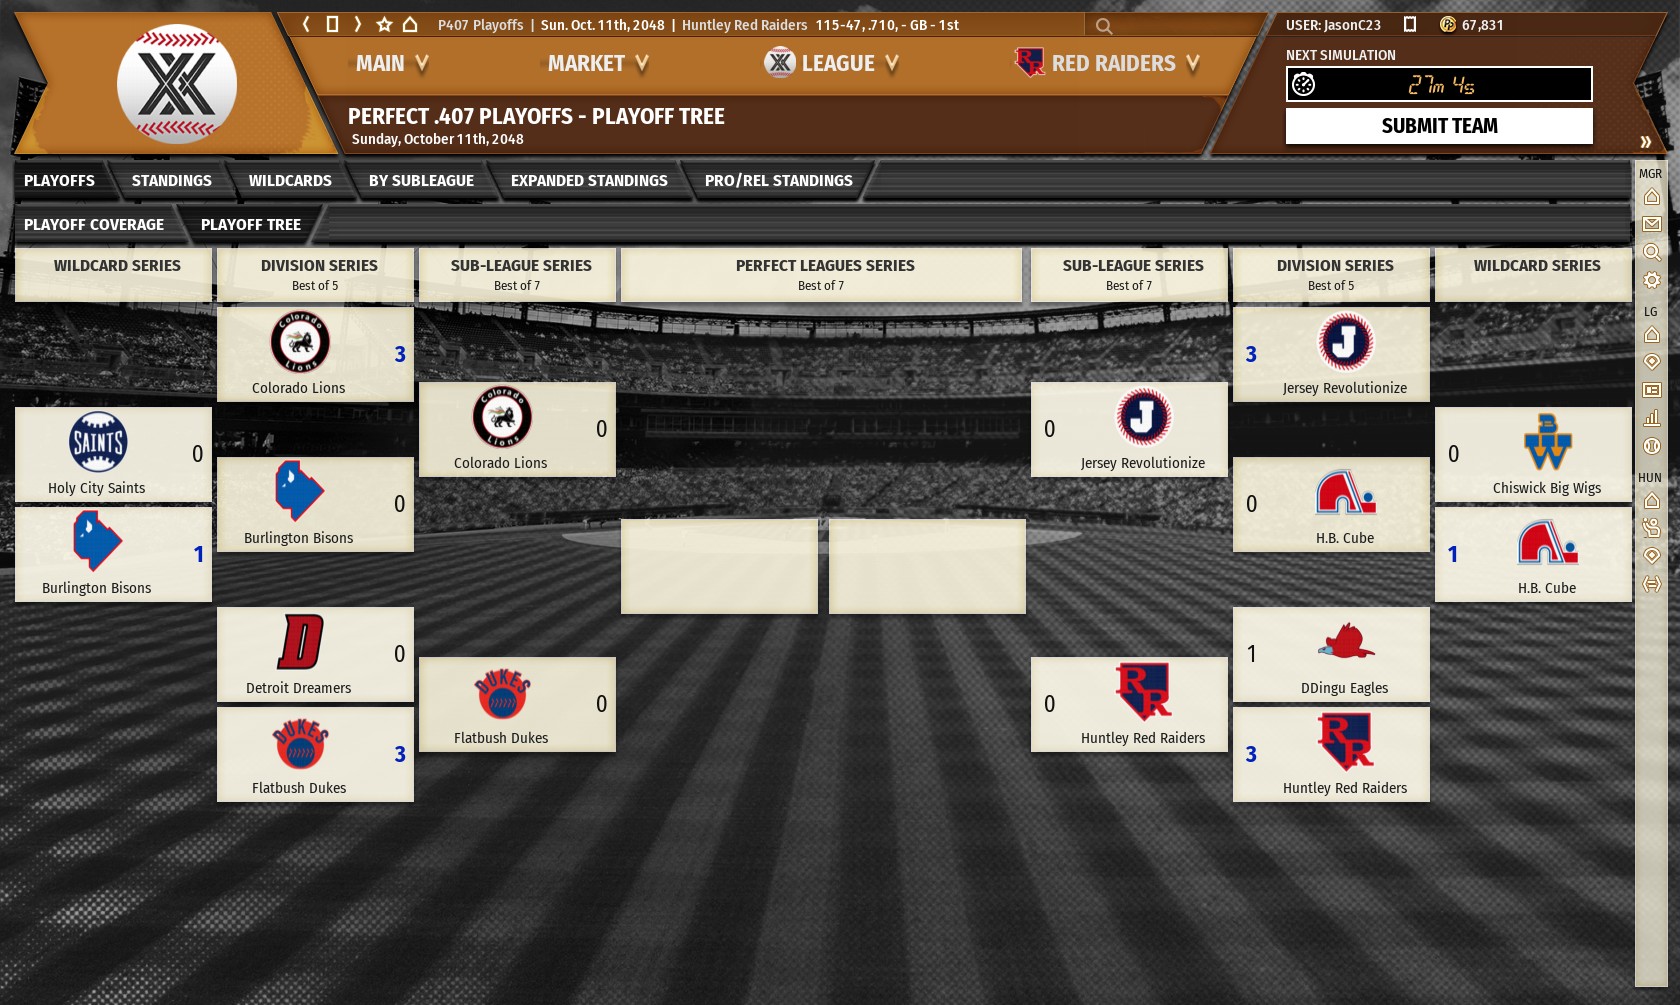The height and width of the screenshot is (1005, 1680).
Task: Switch to the BY SUBLEAGUE tab
Action: pyautogui.click(x=421, y=181)
